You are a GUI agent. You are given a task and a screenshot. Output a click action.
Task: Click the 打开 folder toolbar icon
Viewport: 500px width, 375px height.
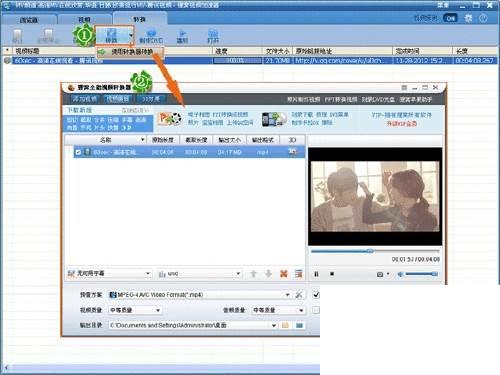pos(213,36)
